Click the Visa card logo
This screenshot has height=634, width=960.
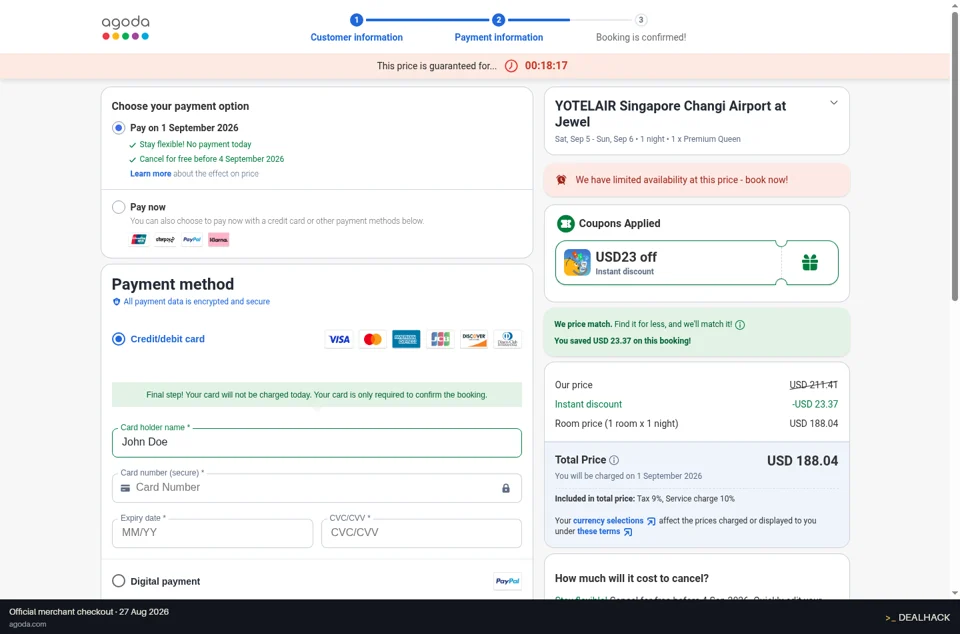339,339
